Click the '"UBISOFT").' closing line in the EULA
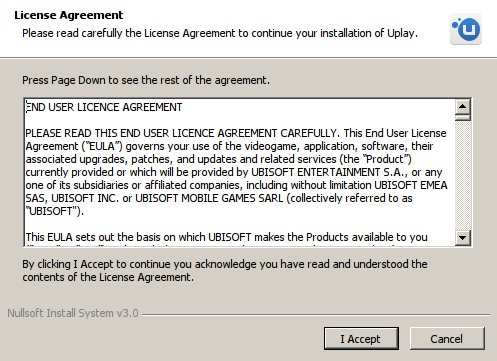Viewport: 497px width, 361px height. 55,211
